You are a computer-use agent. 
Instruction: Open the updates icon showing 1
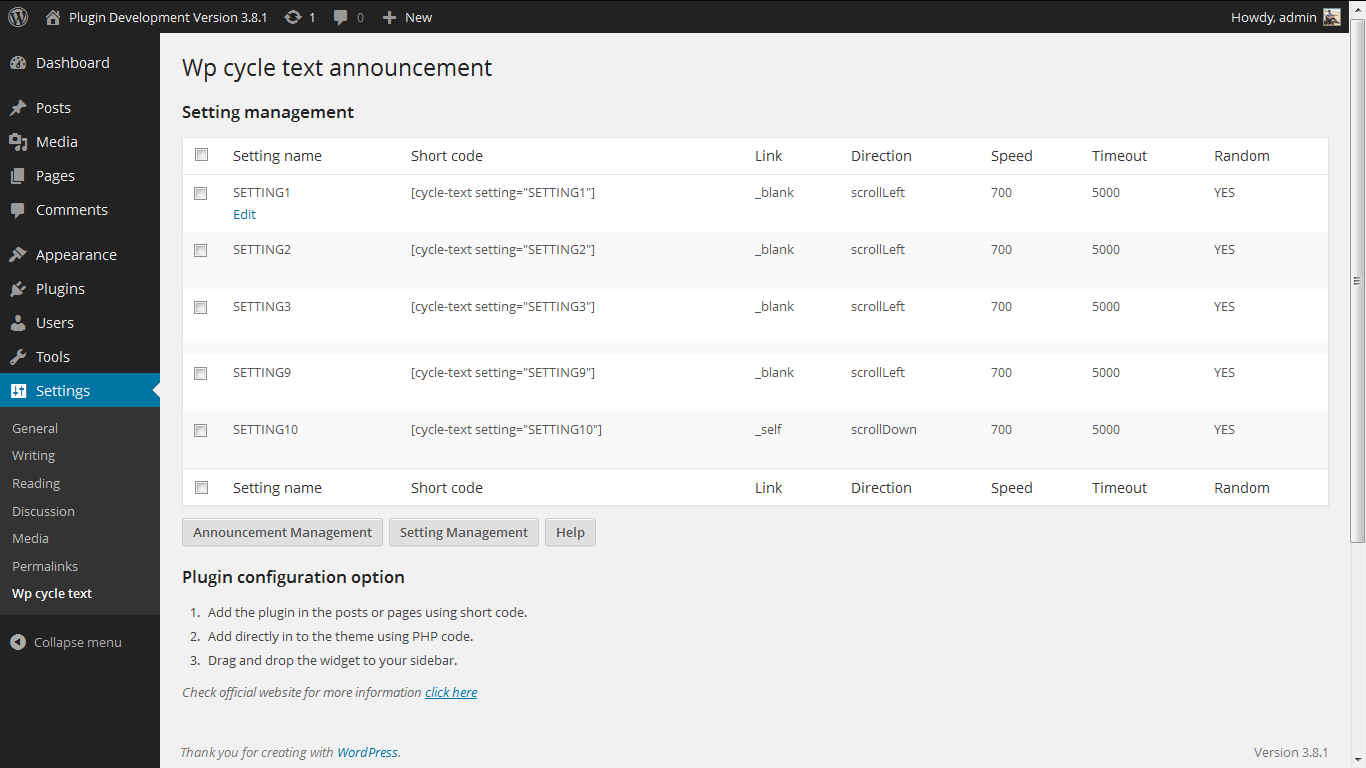click(293, 17)
